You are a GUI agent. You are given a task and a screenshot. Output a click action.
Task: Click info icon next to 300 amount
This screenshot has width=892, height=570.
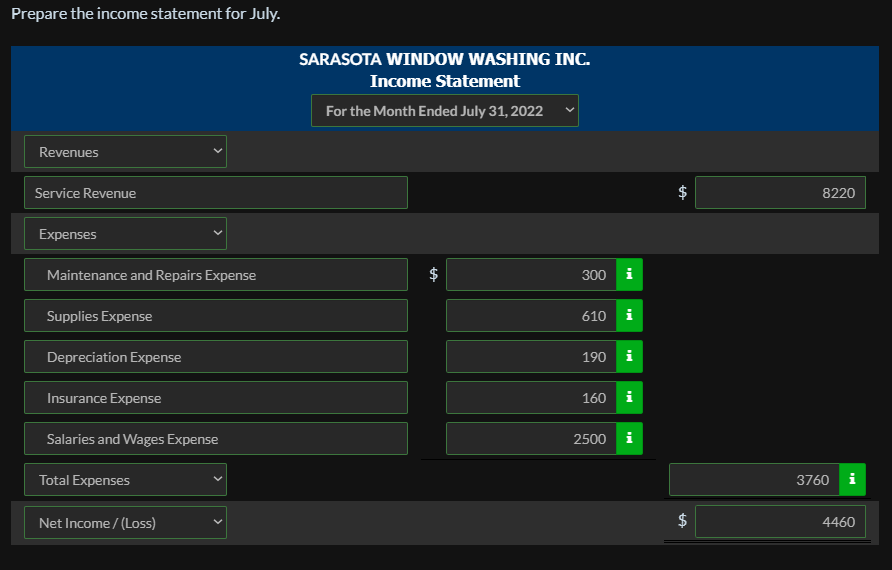tap(629, 275)
